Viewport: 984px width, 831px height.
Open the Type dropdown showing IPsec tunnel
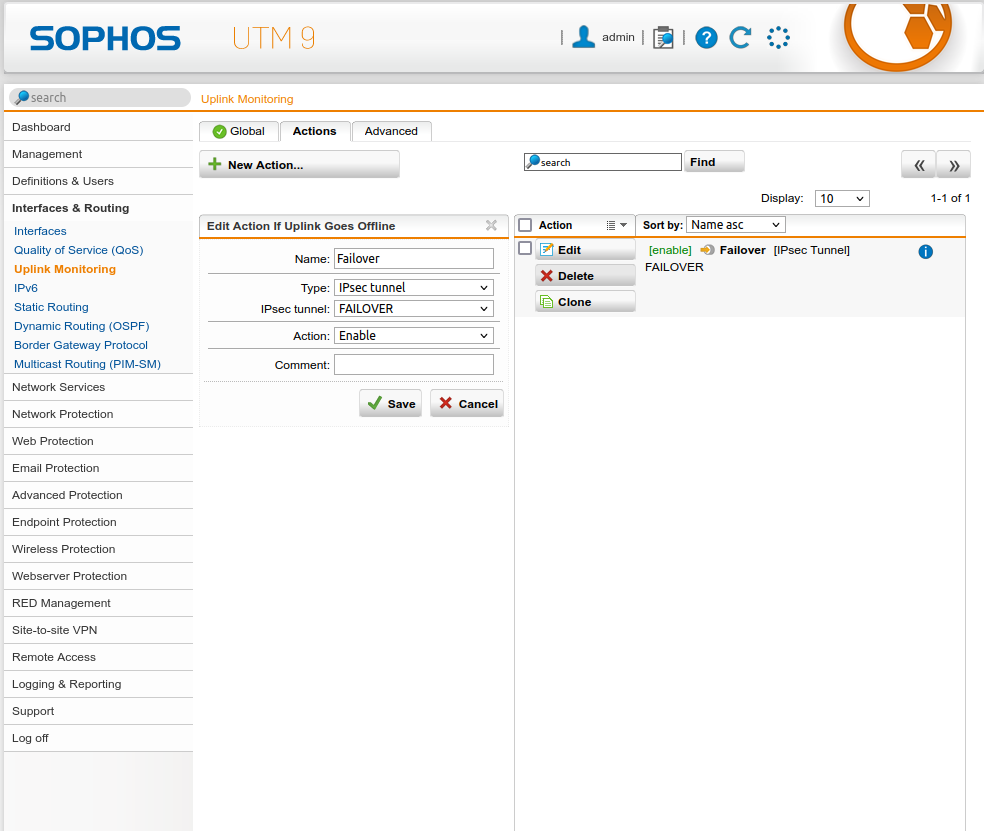click(x=413, y=288)
